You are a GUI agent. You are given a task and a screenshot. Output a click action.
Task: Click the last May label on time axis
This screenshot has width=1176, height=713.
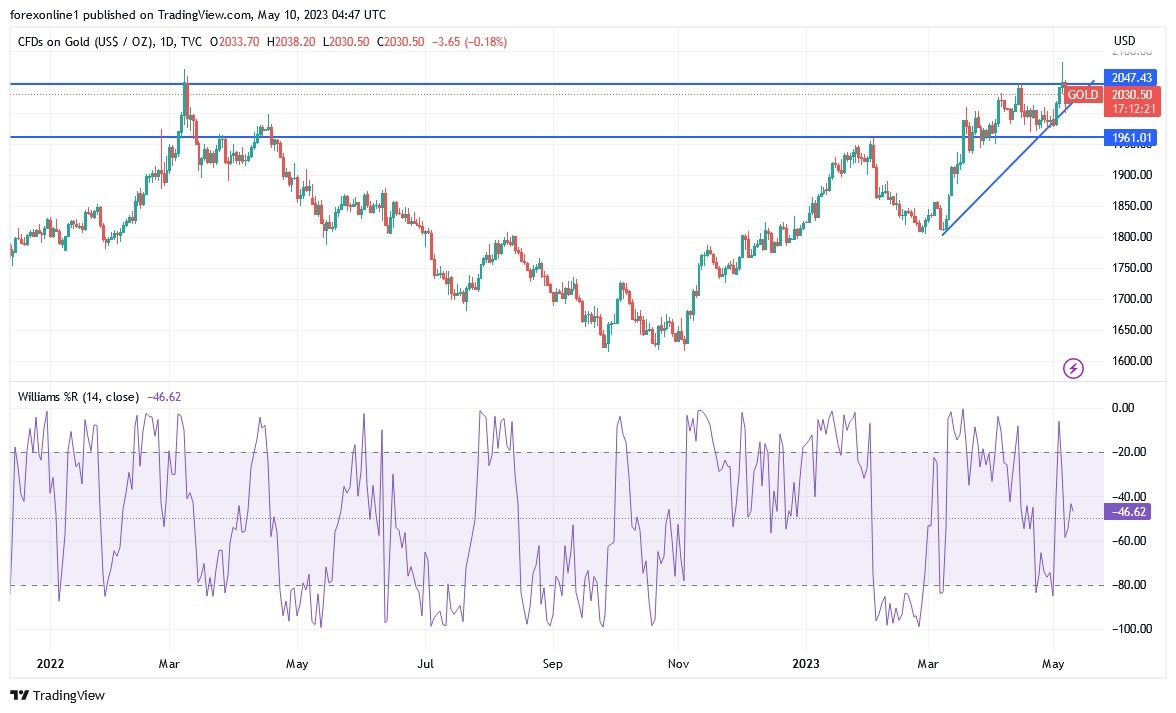1053,664
